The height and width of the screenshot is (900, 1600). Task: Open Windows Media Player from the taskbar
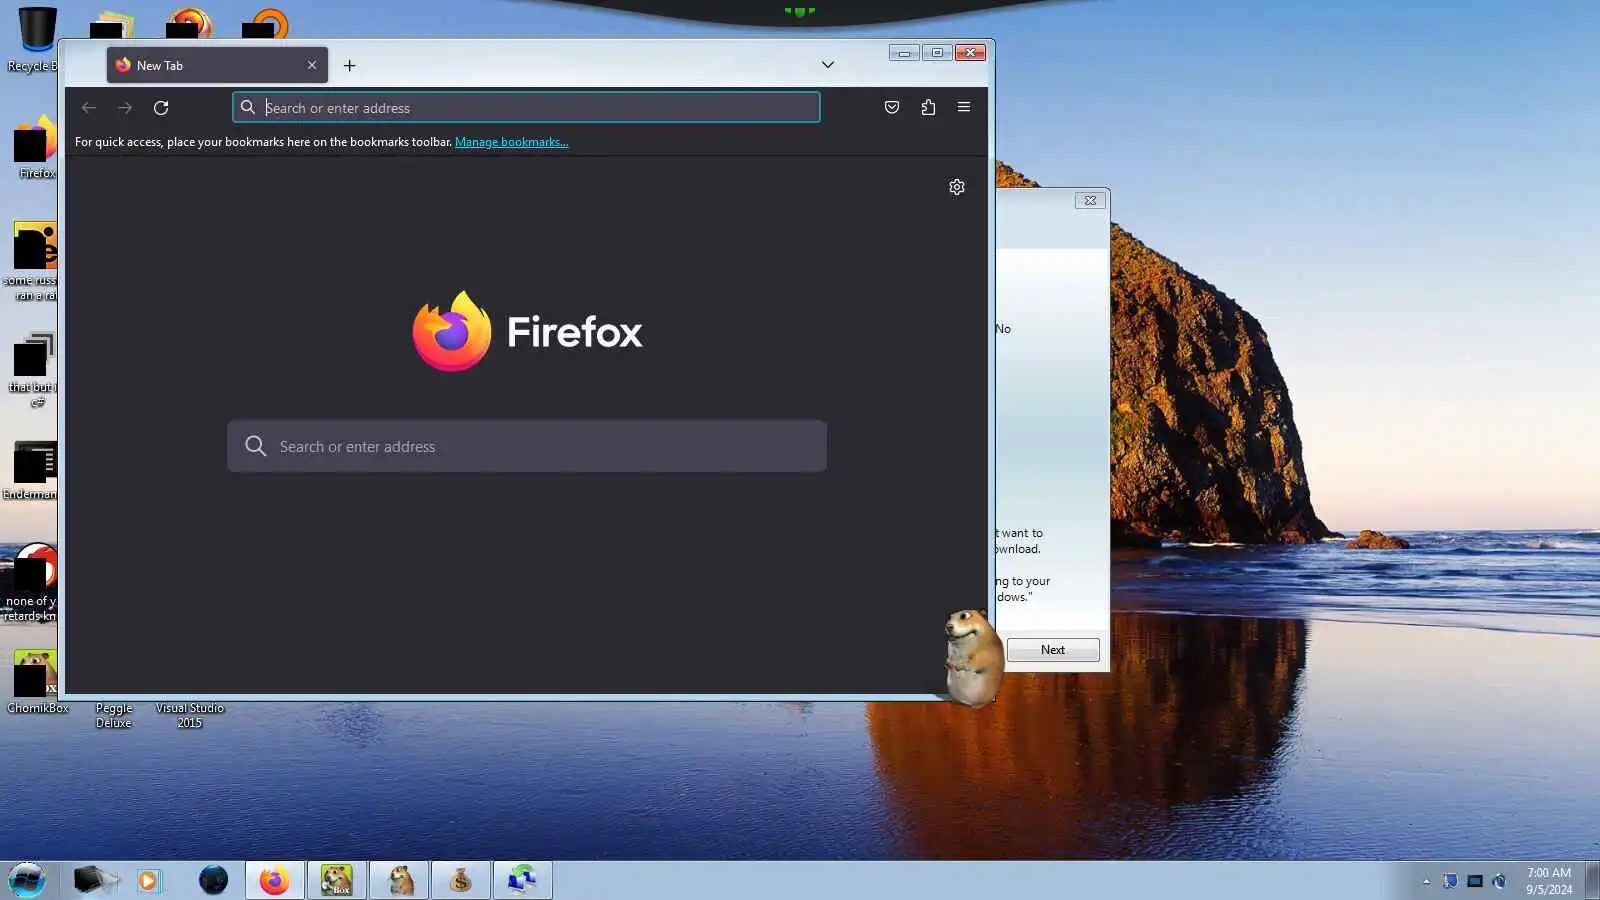pos(148,880)
